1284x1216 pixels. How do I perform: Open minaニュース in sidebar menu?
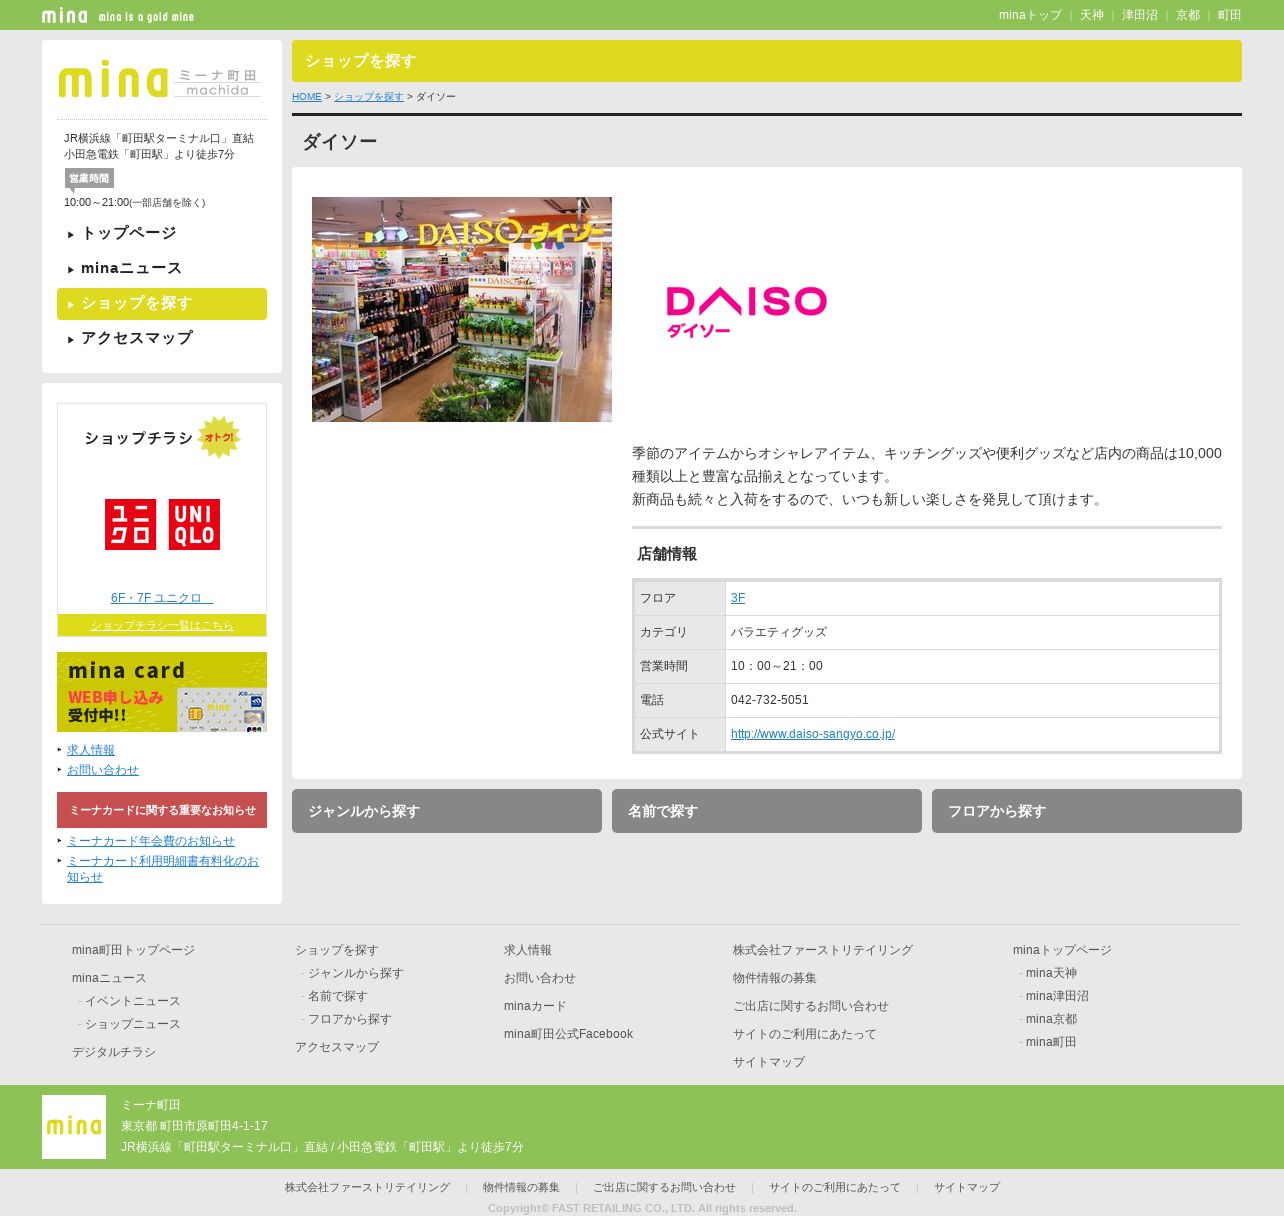click(162, 268)
